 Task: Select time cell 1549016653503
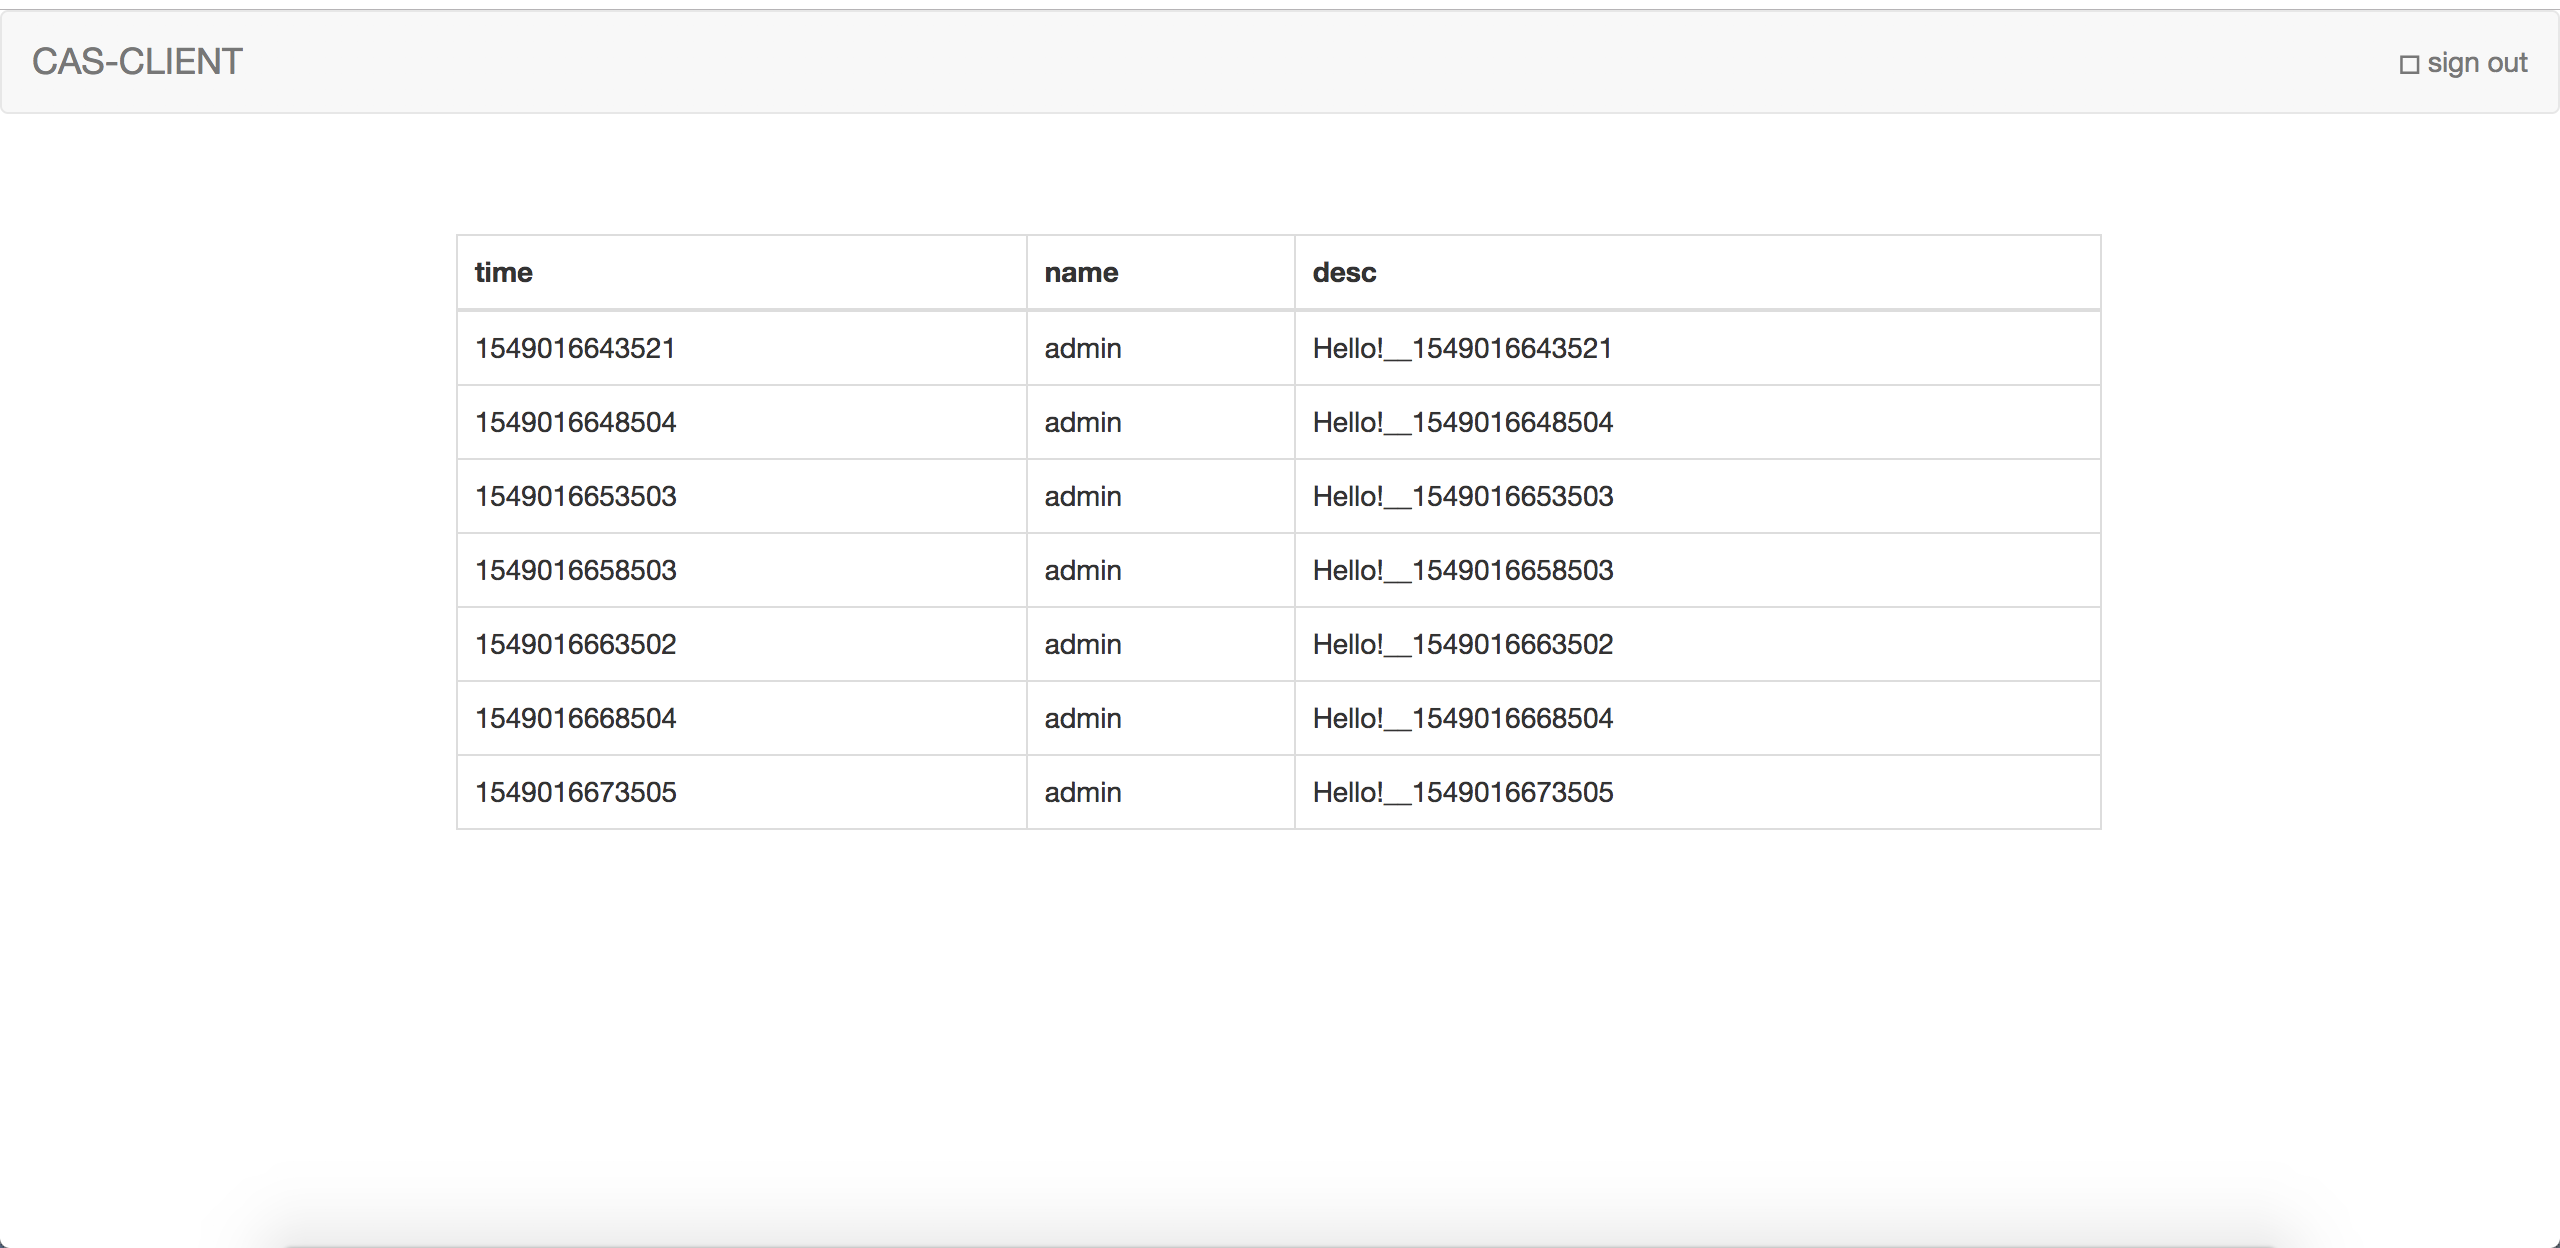575,496
